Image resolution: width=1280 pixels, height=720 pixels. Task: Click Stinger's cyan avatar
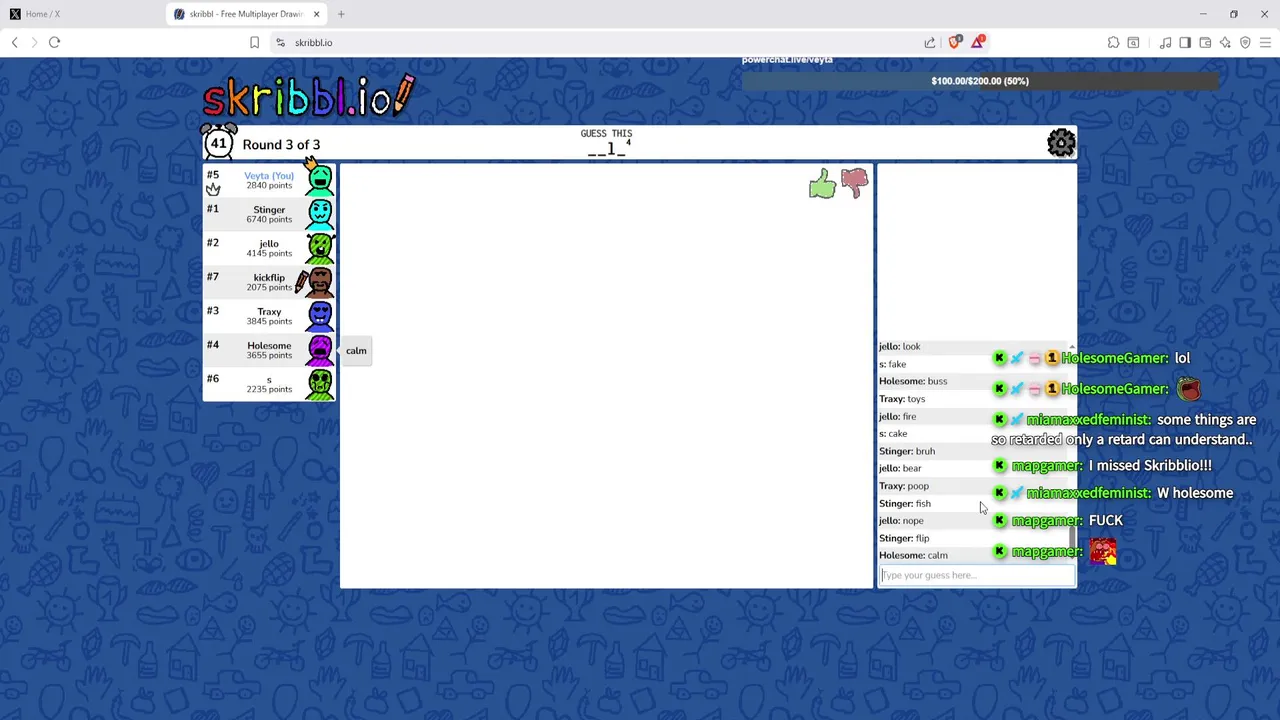click(x=320, y=214)
